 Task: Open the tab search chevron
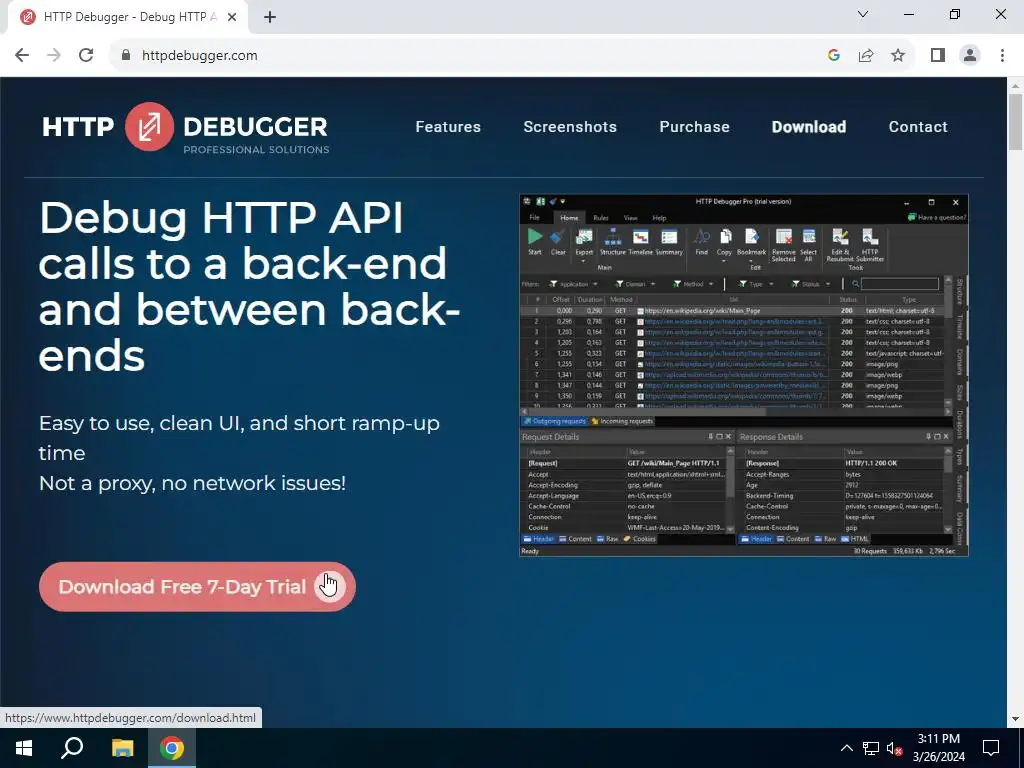(863, 14)
